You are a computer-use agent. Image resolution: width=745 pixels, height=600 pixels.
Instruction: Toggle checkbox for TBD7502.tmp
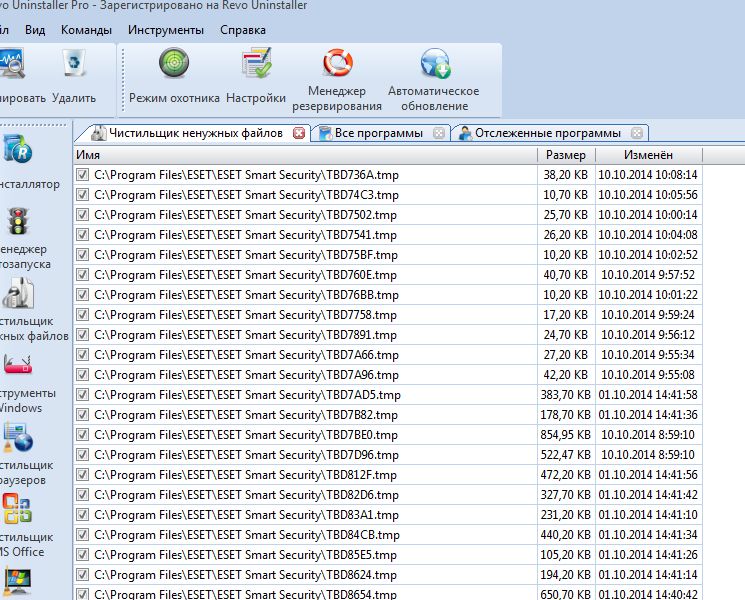click(83, 215)
